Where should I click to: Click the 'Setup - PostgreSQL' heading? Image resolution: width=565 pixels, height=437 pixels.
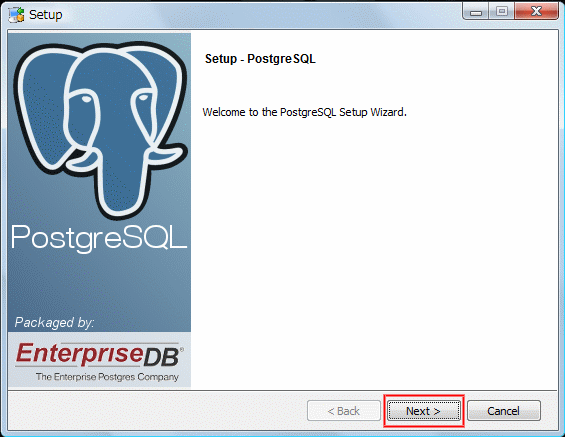point(260,59)
